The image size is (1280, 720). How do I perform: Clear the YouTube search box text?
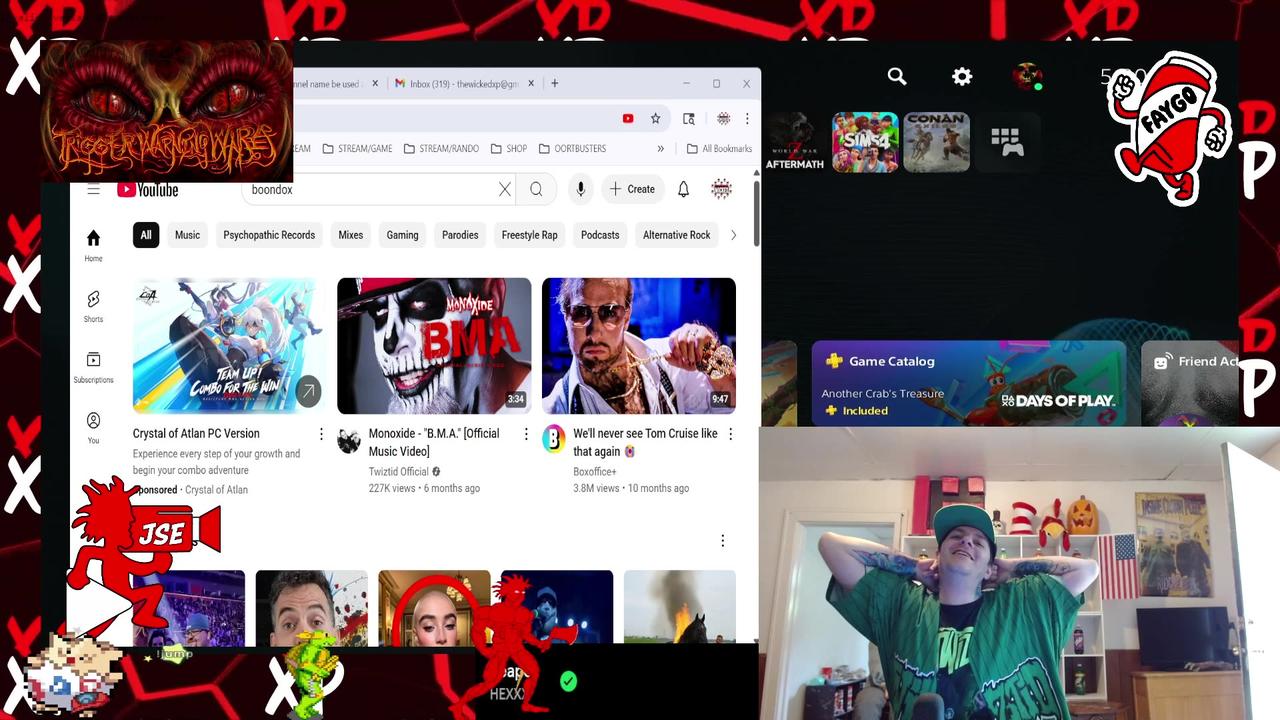pyautogui.click(x=505, y=189)
